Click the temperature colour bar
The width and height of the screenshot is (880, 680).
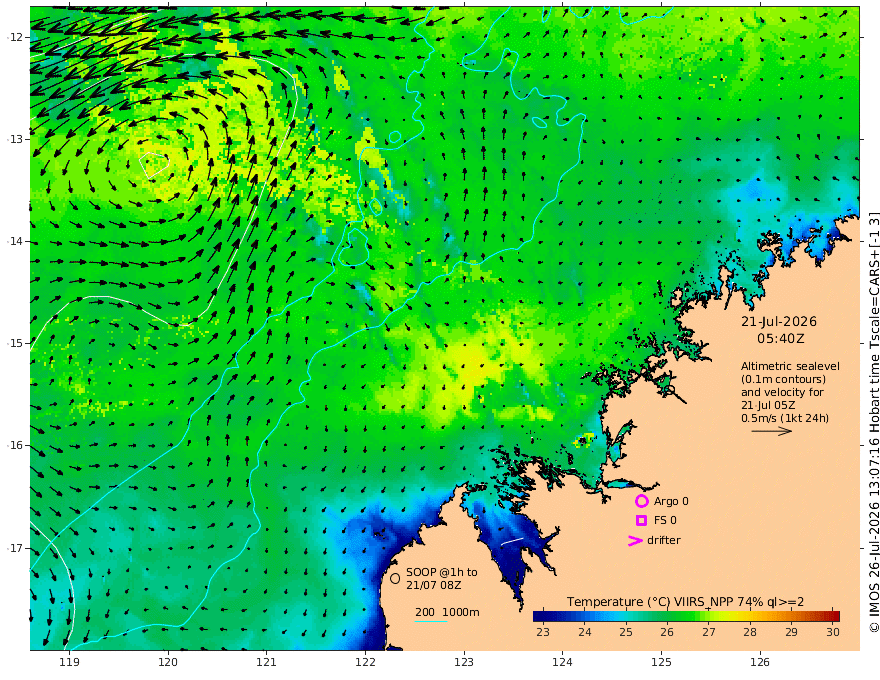click(686, 616)
